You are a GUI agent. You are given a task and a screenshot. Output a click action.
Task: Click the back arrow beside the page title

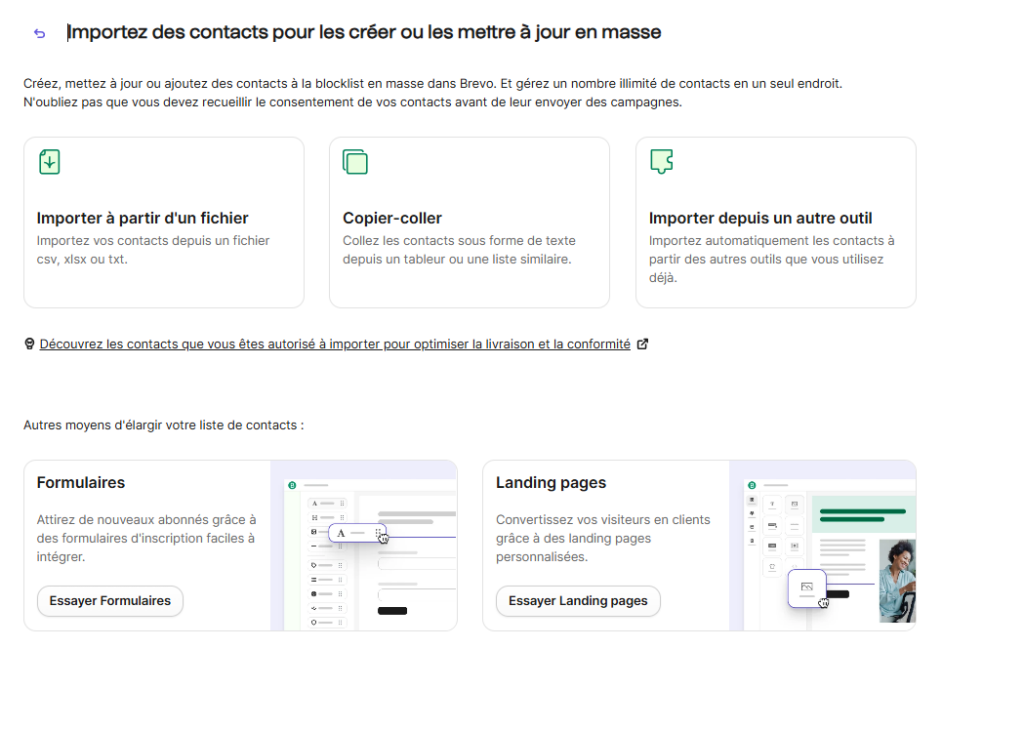[40, 33]
